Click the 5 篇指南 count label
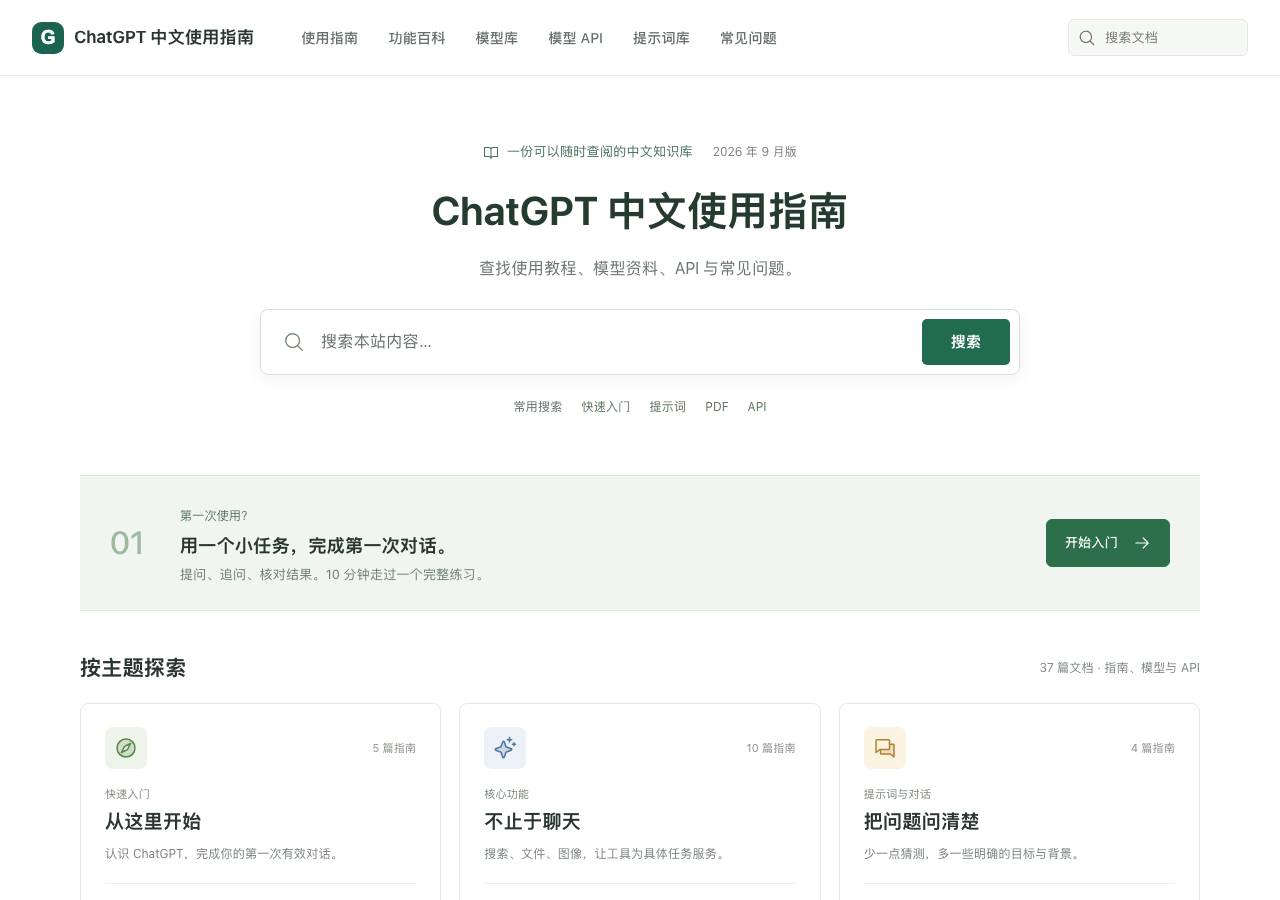The height and width of the screenshot is (900, 1280). [x=394, y=748]
